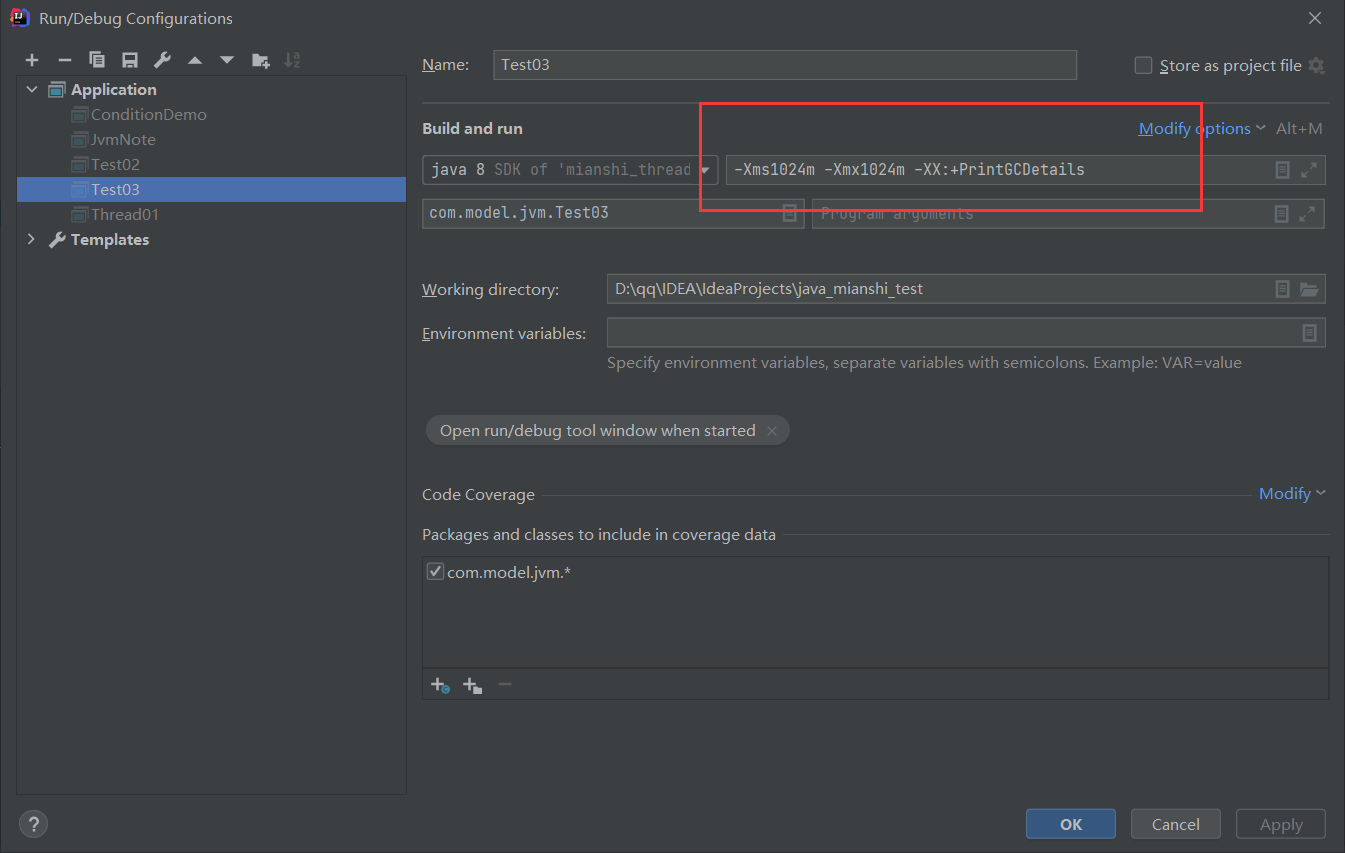Remove coverage entry with minus icon
1345x853 pixels.
pos(504,685)
